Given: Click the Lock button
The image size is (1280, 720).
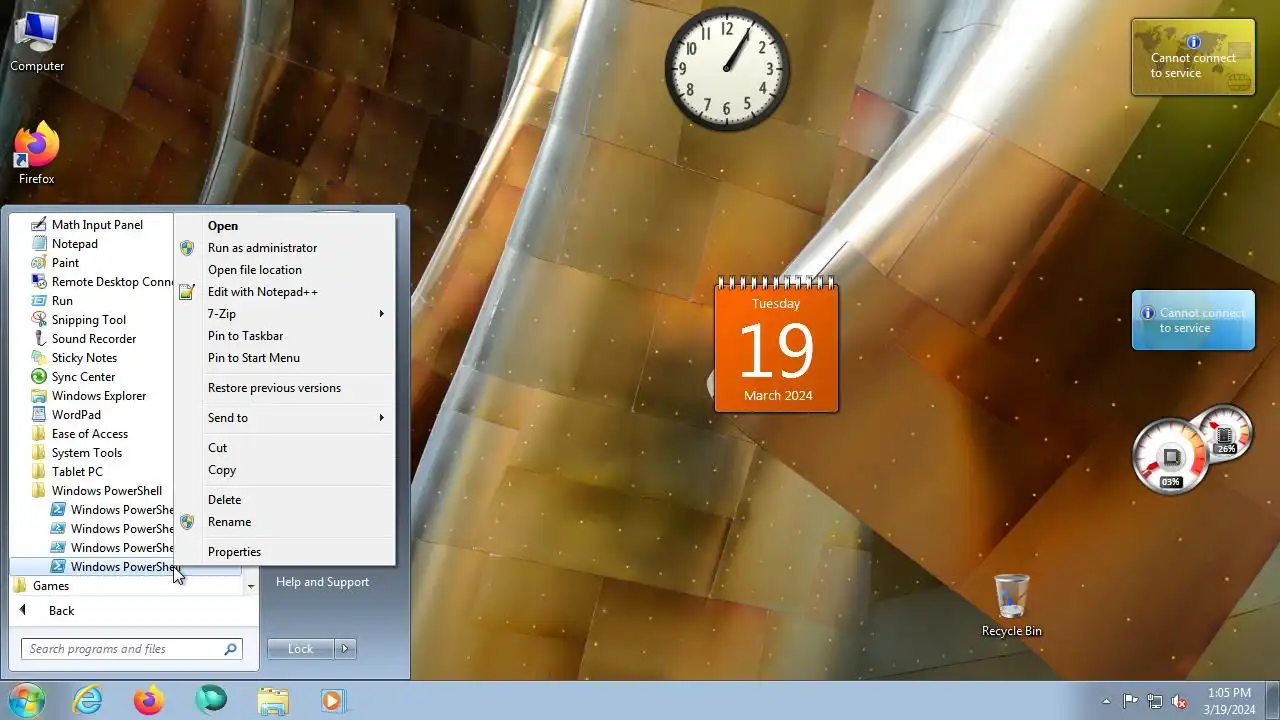Looking at the screenshot, I should click(301, 649).
